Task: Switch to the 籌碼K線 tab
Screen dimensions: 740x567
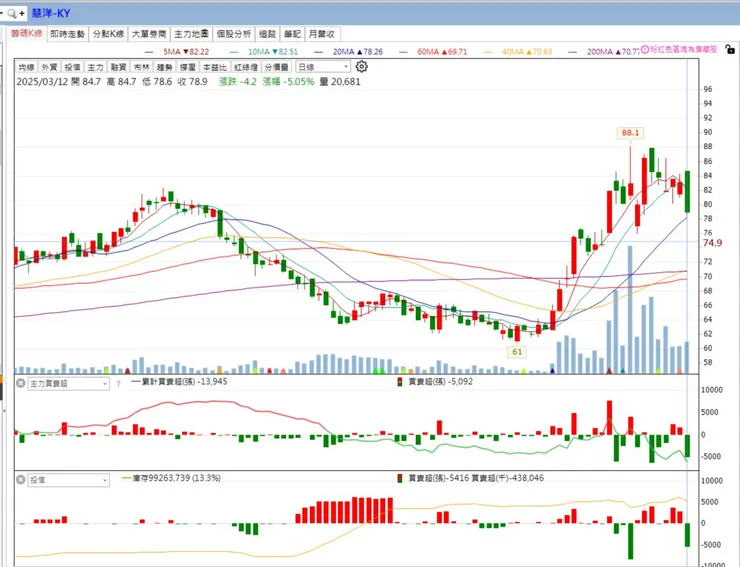Action: pyautogui.click(x=27, y=34)
